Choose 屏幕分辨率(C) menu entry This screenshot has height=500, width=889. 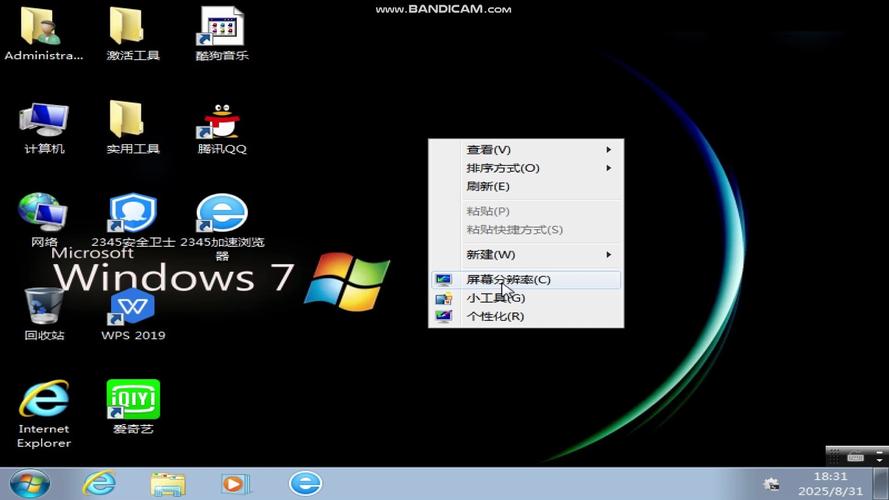coord(526,279)
